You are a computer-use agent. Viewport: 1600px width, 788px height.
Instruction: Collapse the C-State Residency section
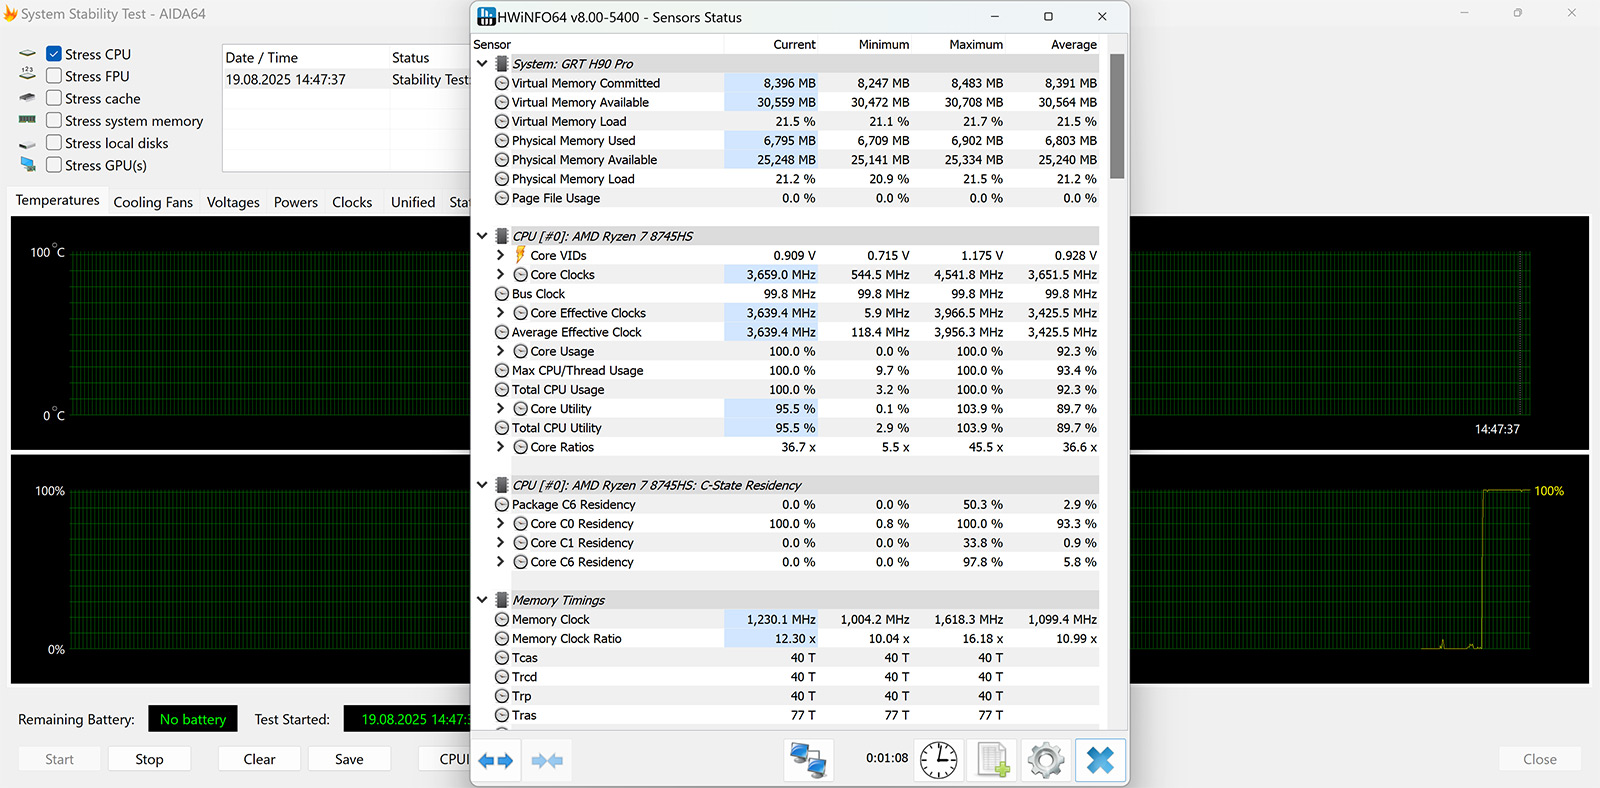pyautogui.click(x=482, y=485)
